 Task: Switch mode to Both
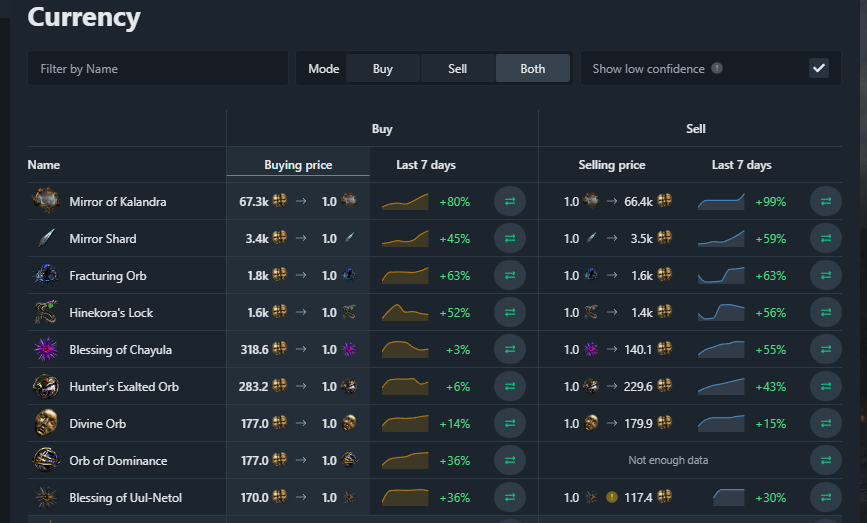[x=533, y=69]
